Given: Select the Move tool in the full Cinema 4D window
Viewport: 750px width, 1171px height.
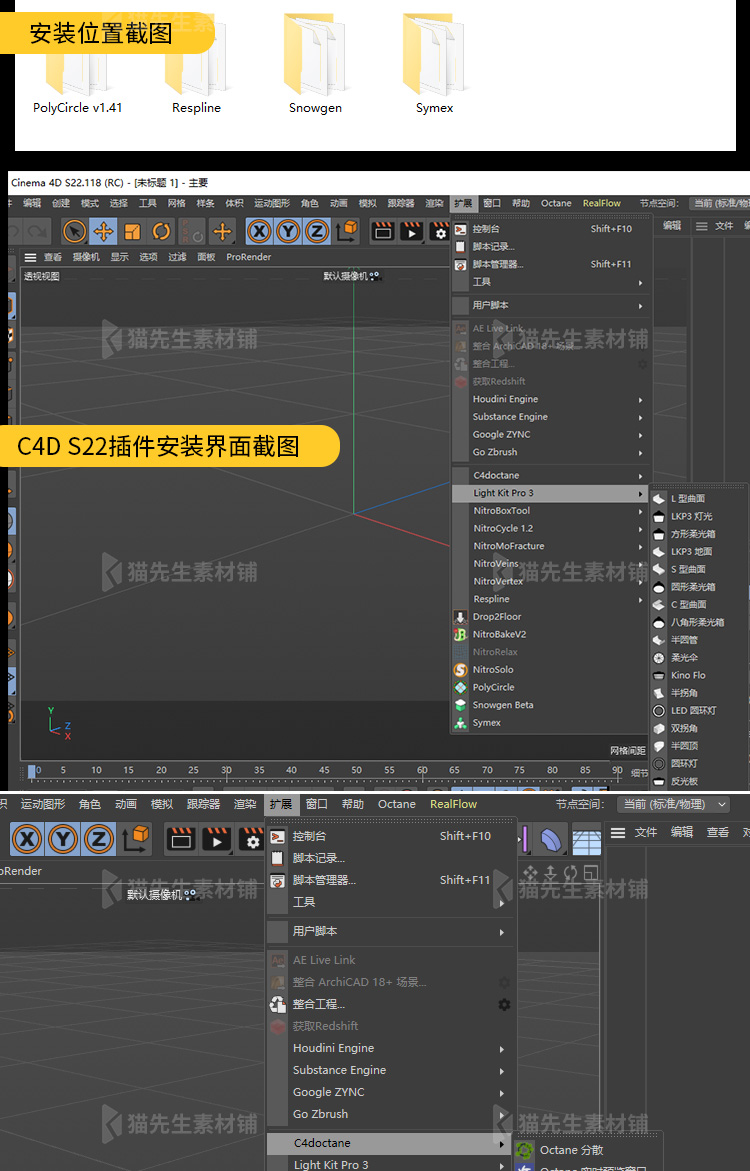Looking at the screenshot, I should [x=103, y=232].
